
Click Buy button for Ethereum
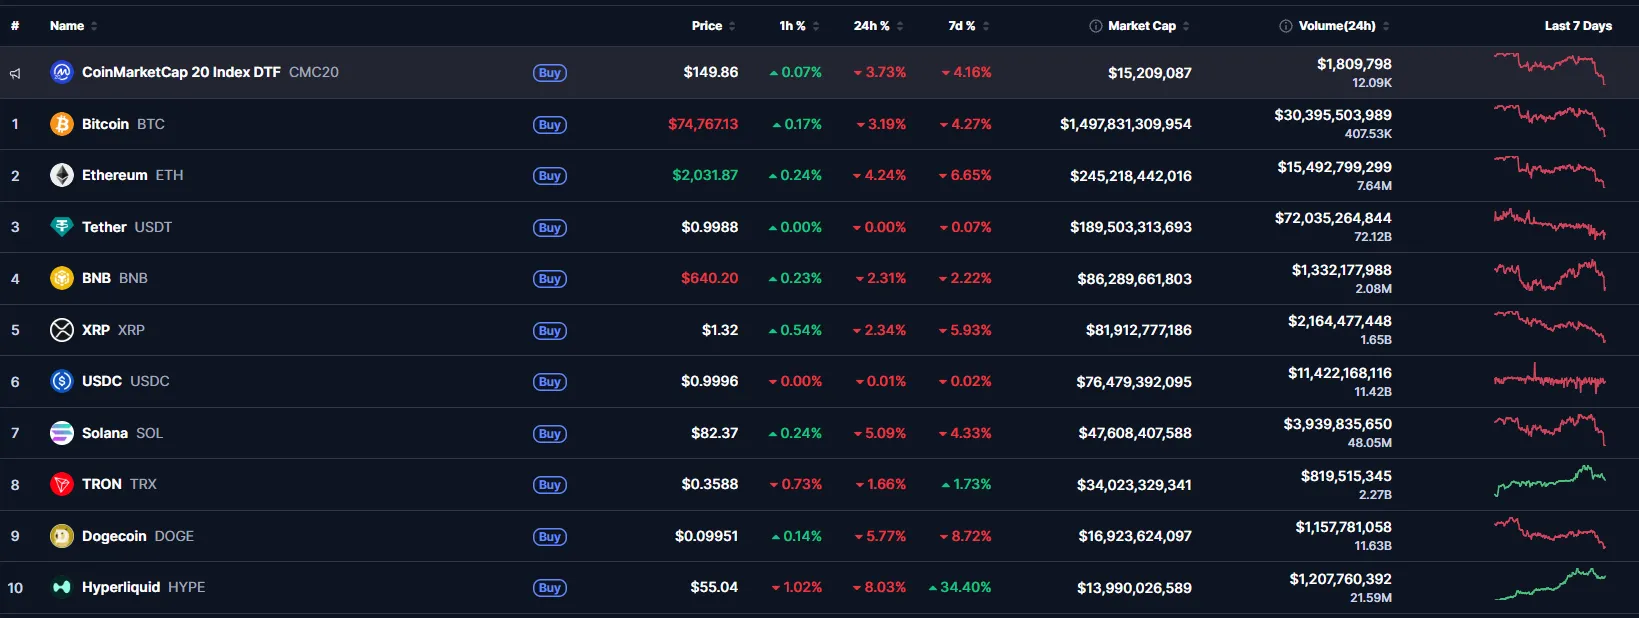point(550,176)
